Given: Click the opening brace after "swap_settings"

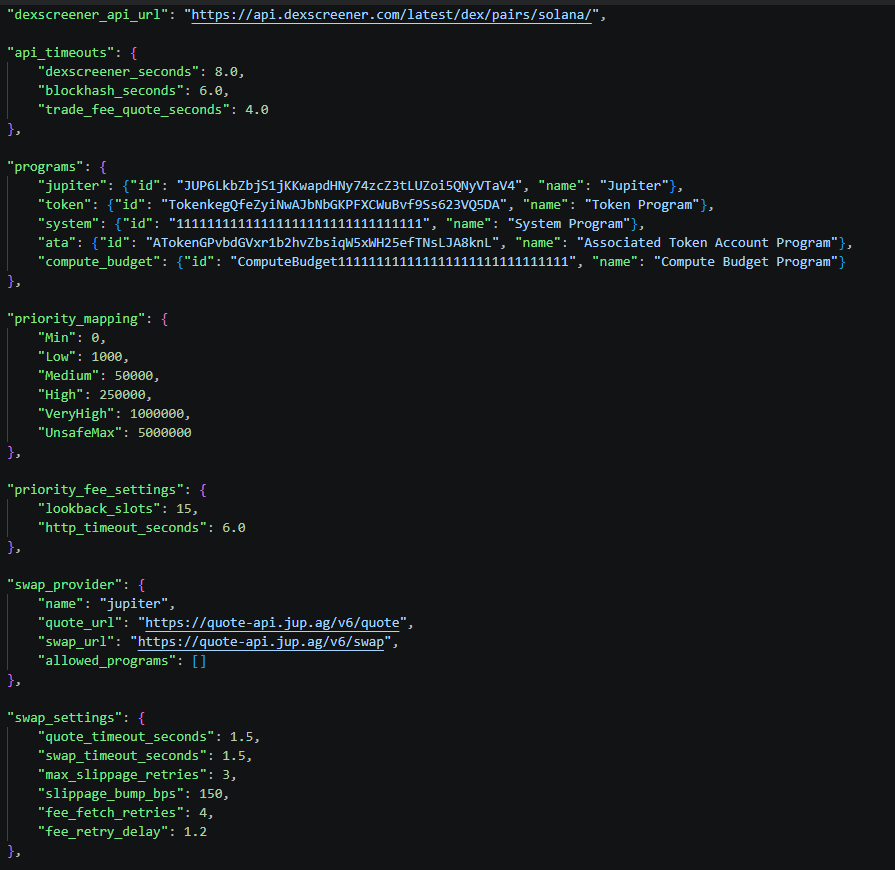Looking at the screenshot, I should (142, 718).
